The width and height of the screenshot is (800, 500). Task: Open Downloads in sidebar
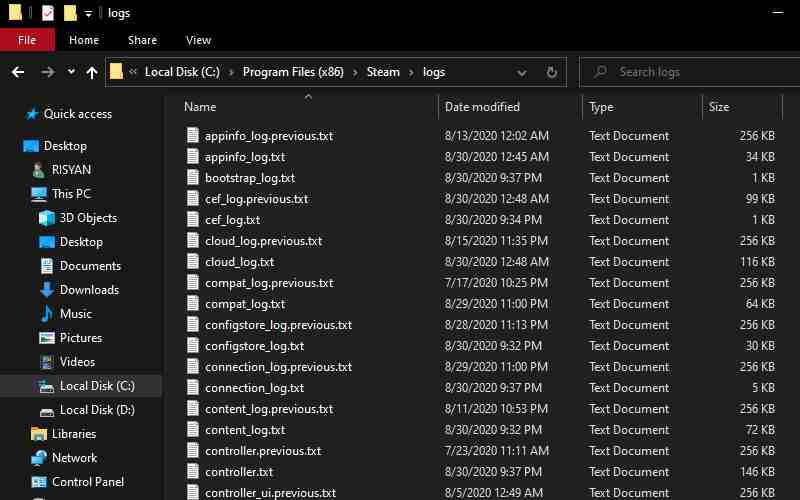(89, 290)
